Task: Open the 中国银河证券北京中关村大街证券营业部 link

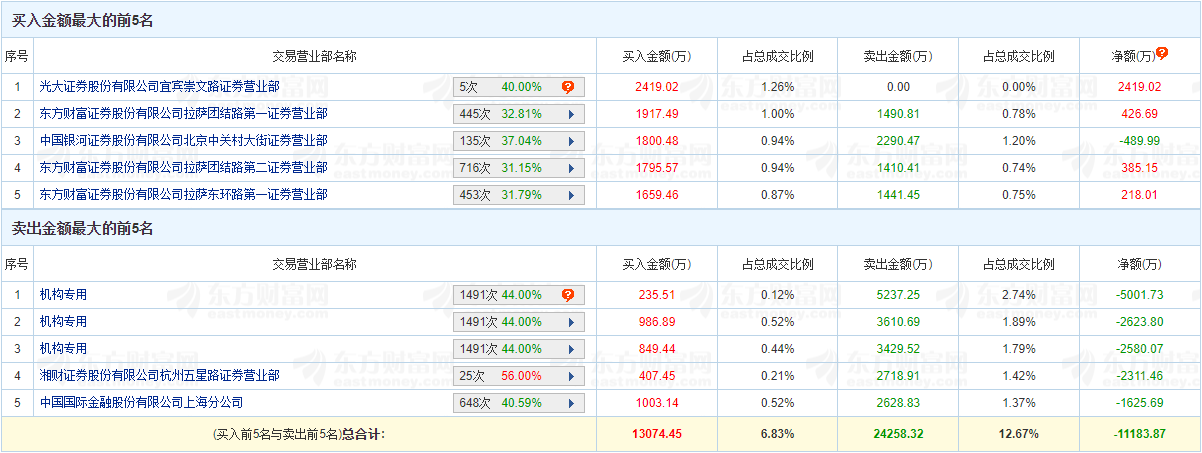Action: (x=183, y=141)
